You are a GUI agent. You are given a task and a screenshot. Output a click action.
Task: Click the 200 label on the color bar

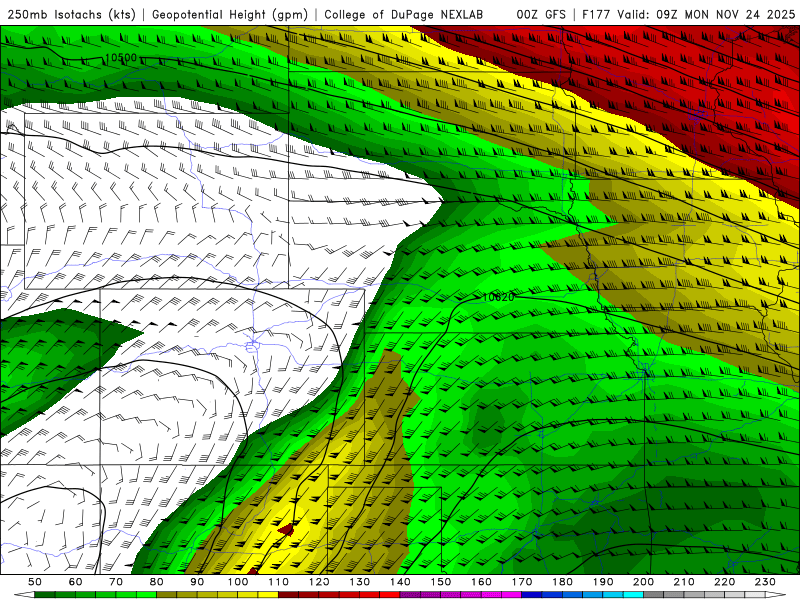click(644, 582)
